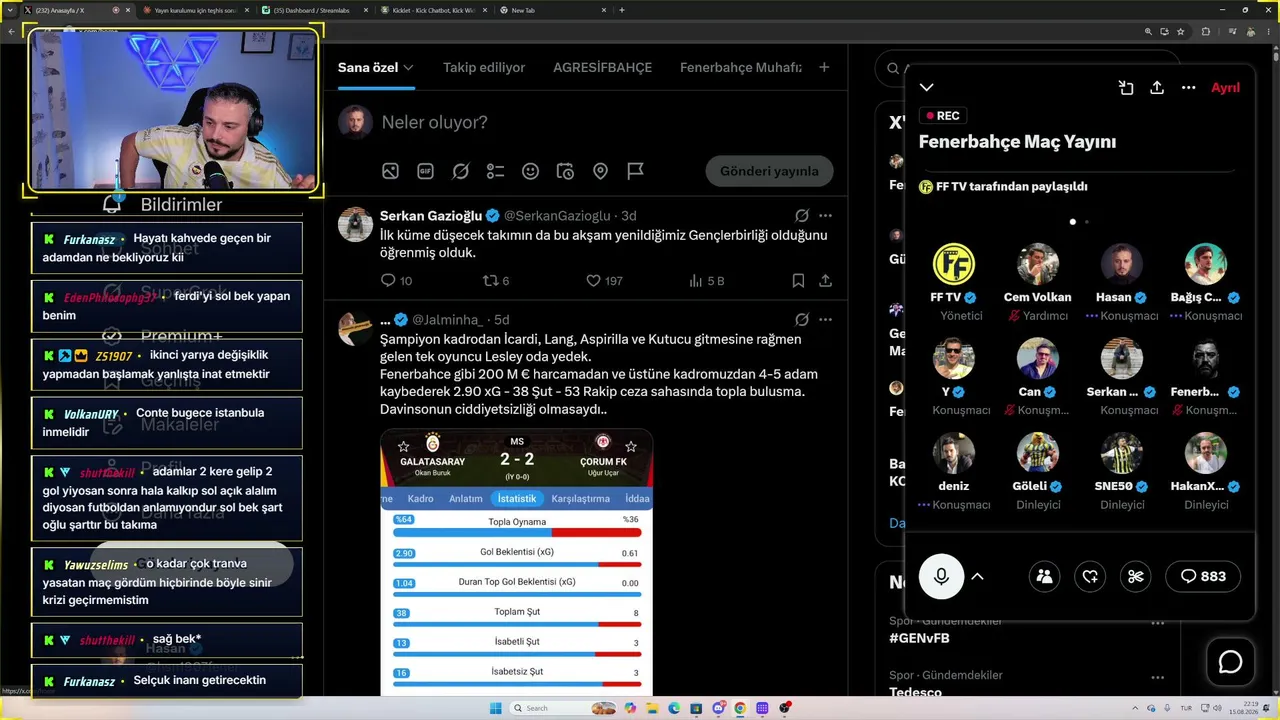Expand the Sana özel feed dropdown
This screenshot has width=1280, height=720.
pyautogui.click(x=408, y=68)
